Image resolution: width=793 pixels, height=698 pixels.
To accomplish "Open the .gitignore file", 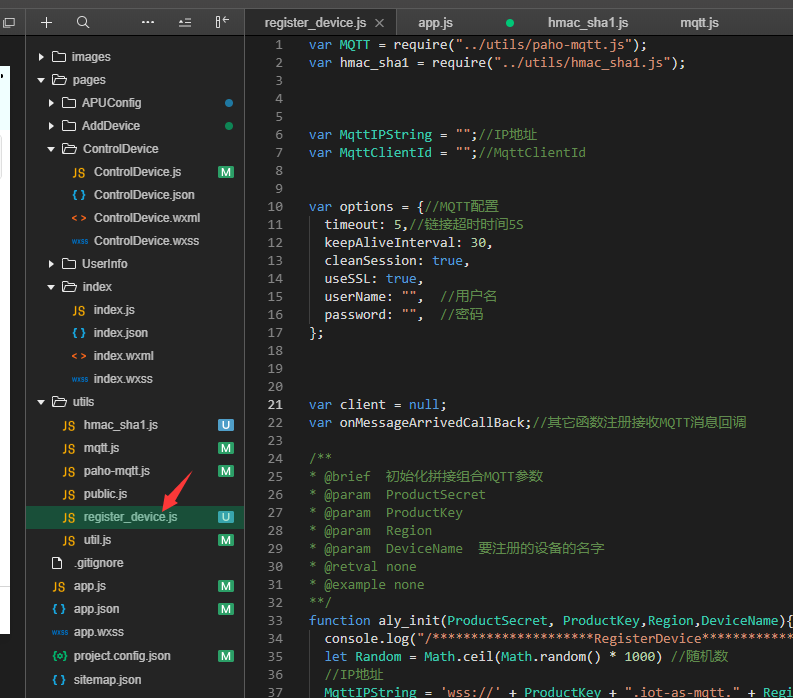I will point(98,563).
